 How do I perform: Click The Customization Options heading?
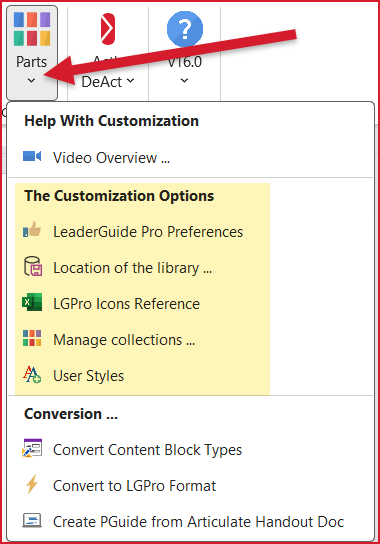[119, 196]
